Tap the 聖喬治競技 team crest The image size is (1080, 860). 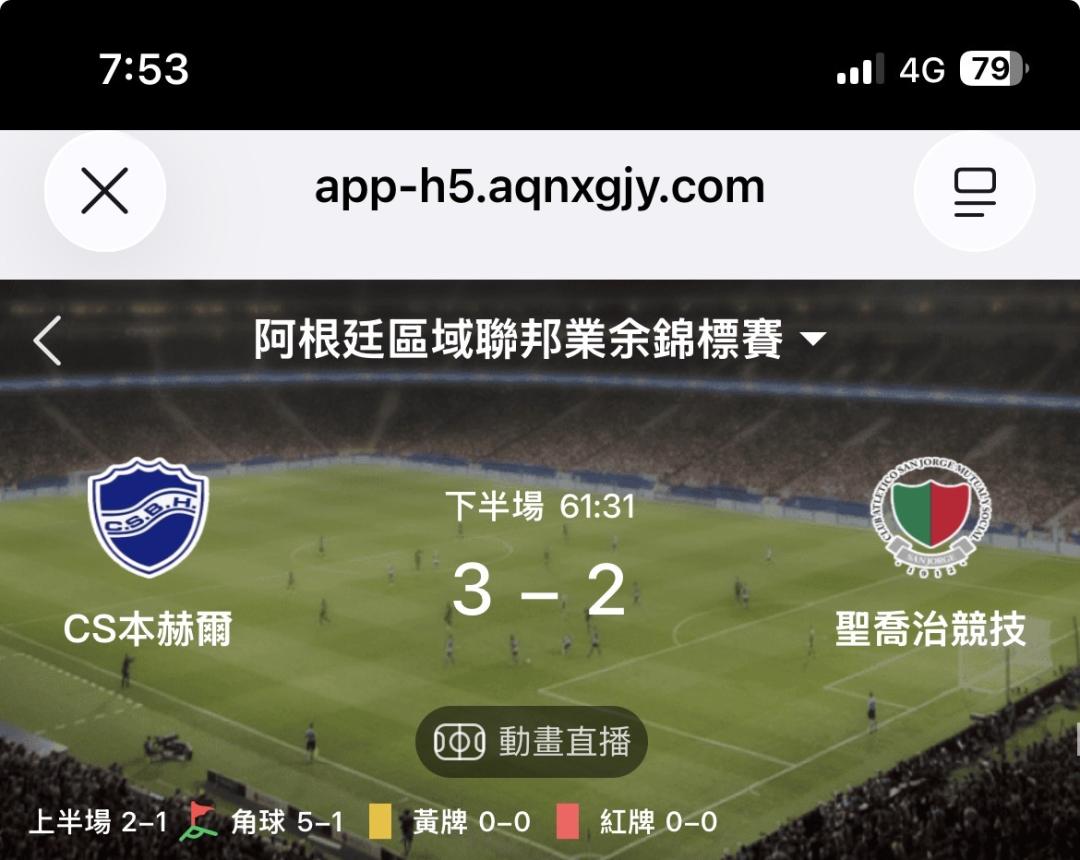pyautogui.click(x=931, y=516)
